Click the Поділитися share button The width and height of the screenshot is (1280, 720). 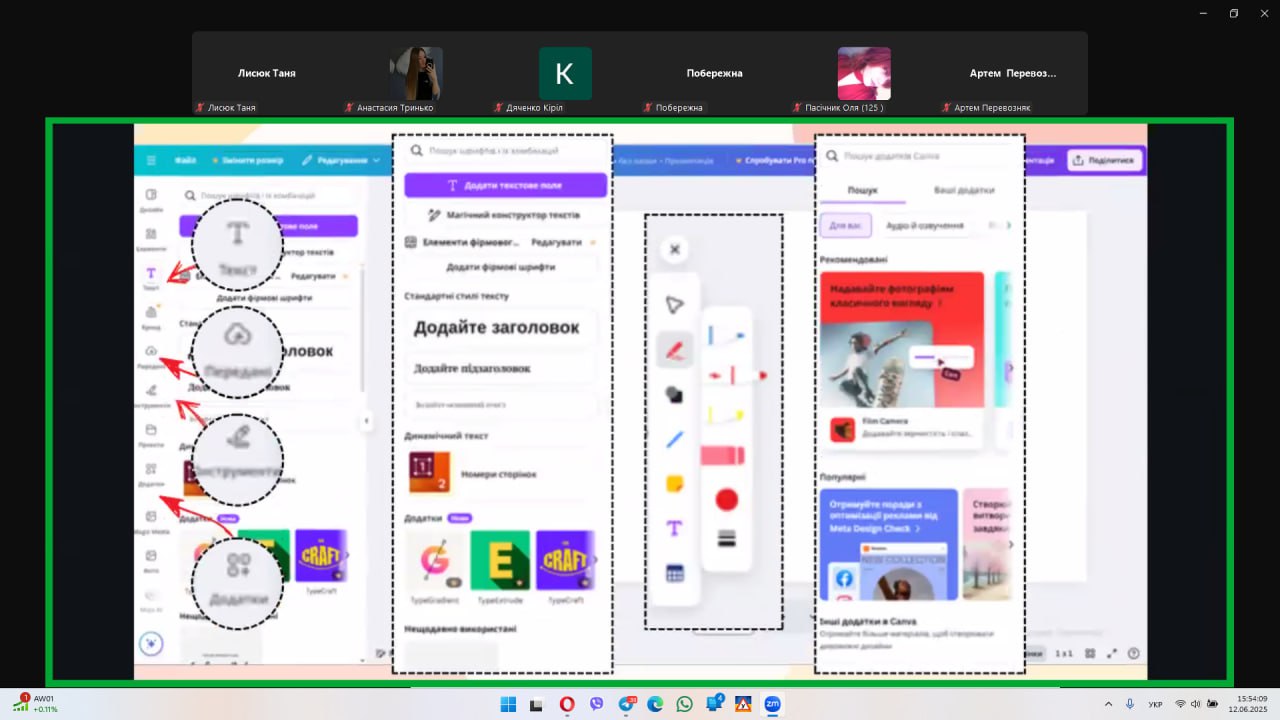(1104, 160)
